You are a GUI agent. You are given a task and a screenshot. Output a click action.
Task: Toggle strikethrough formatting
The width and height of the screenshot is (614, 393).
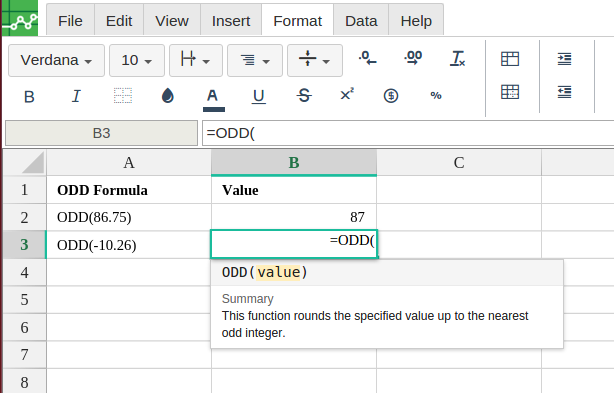[x=304, y=96]
